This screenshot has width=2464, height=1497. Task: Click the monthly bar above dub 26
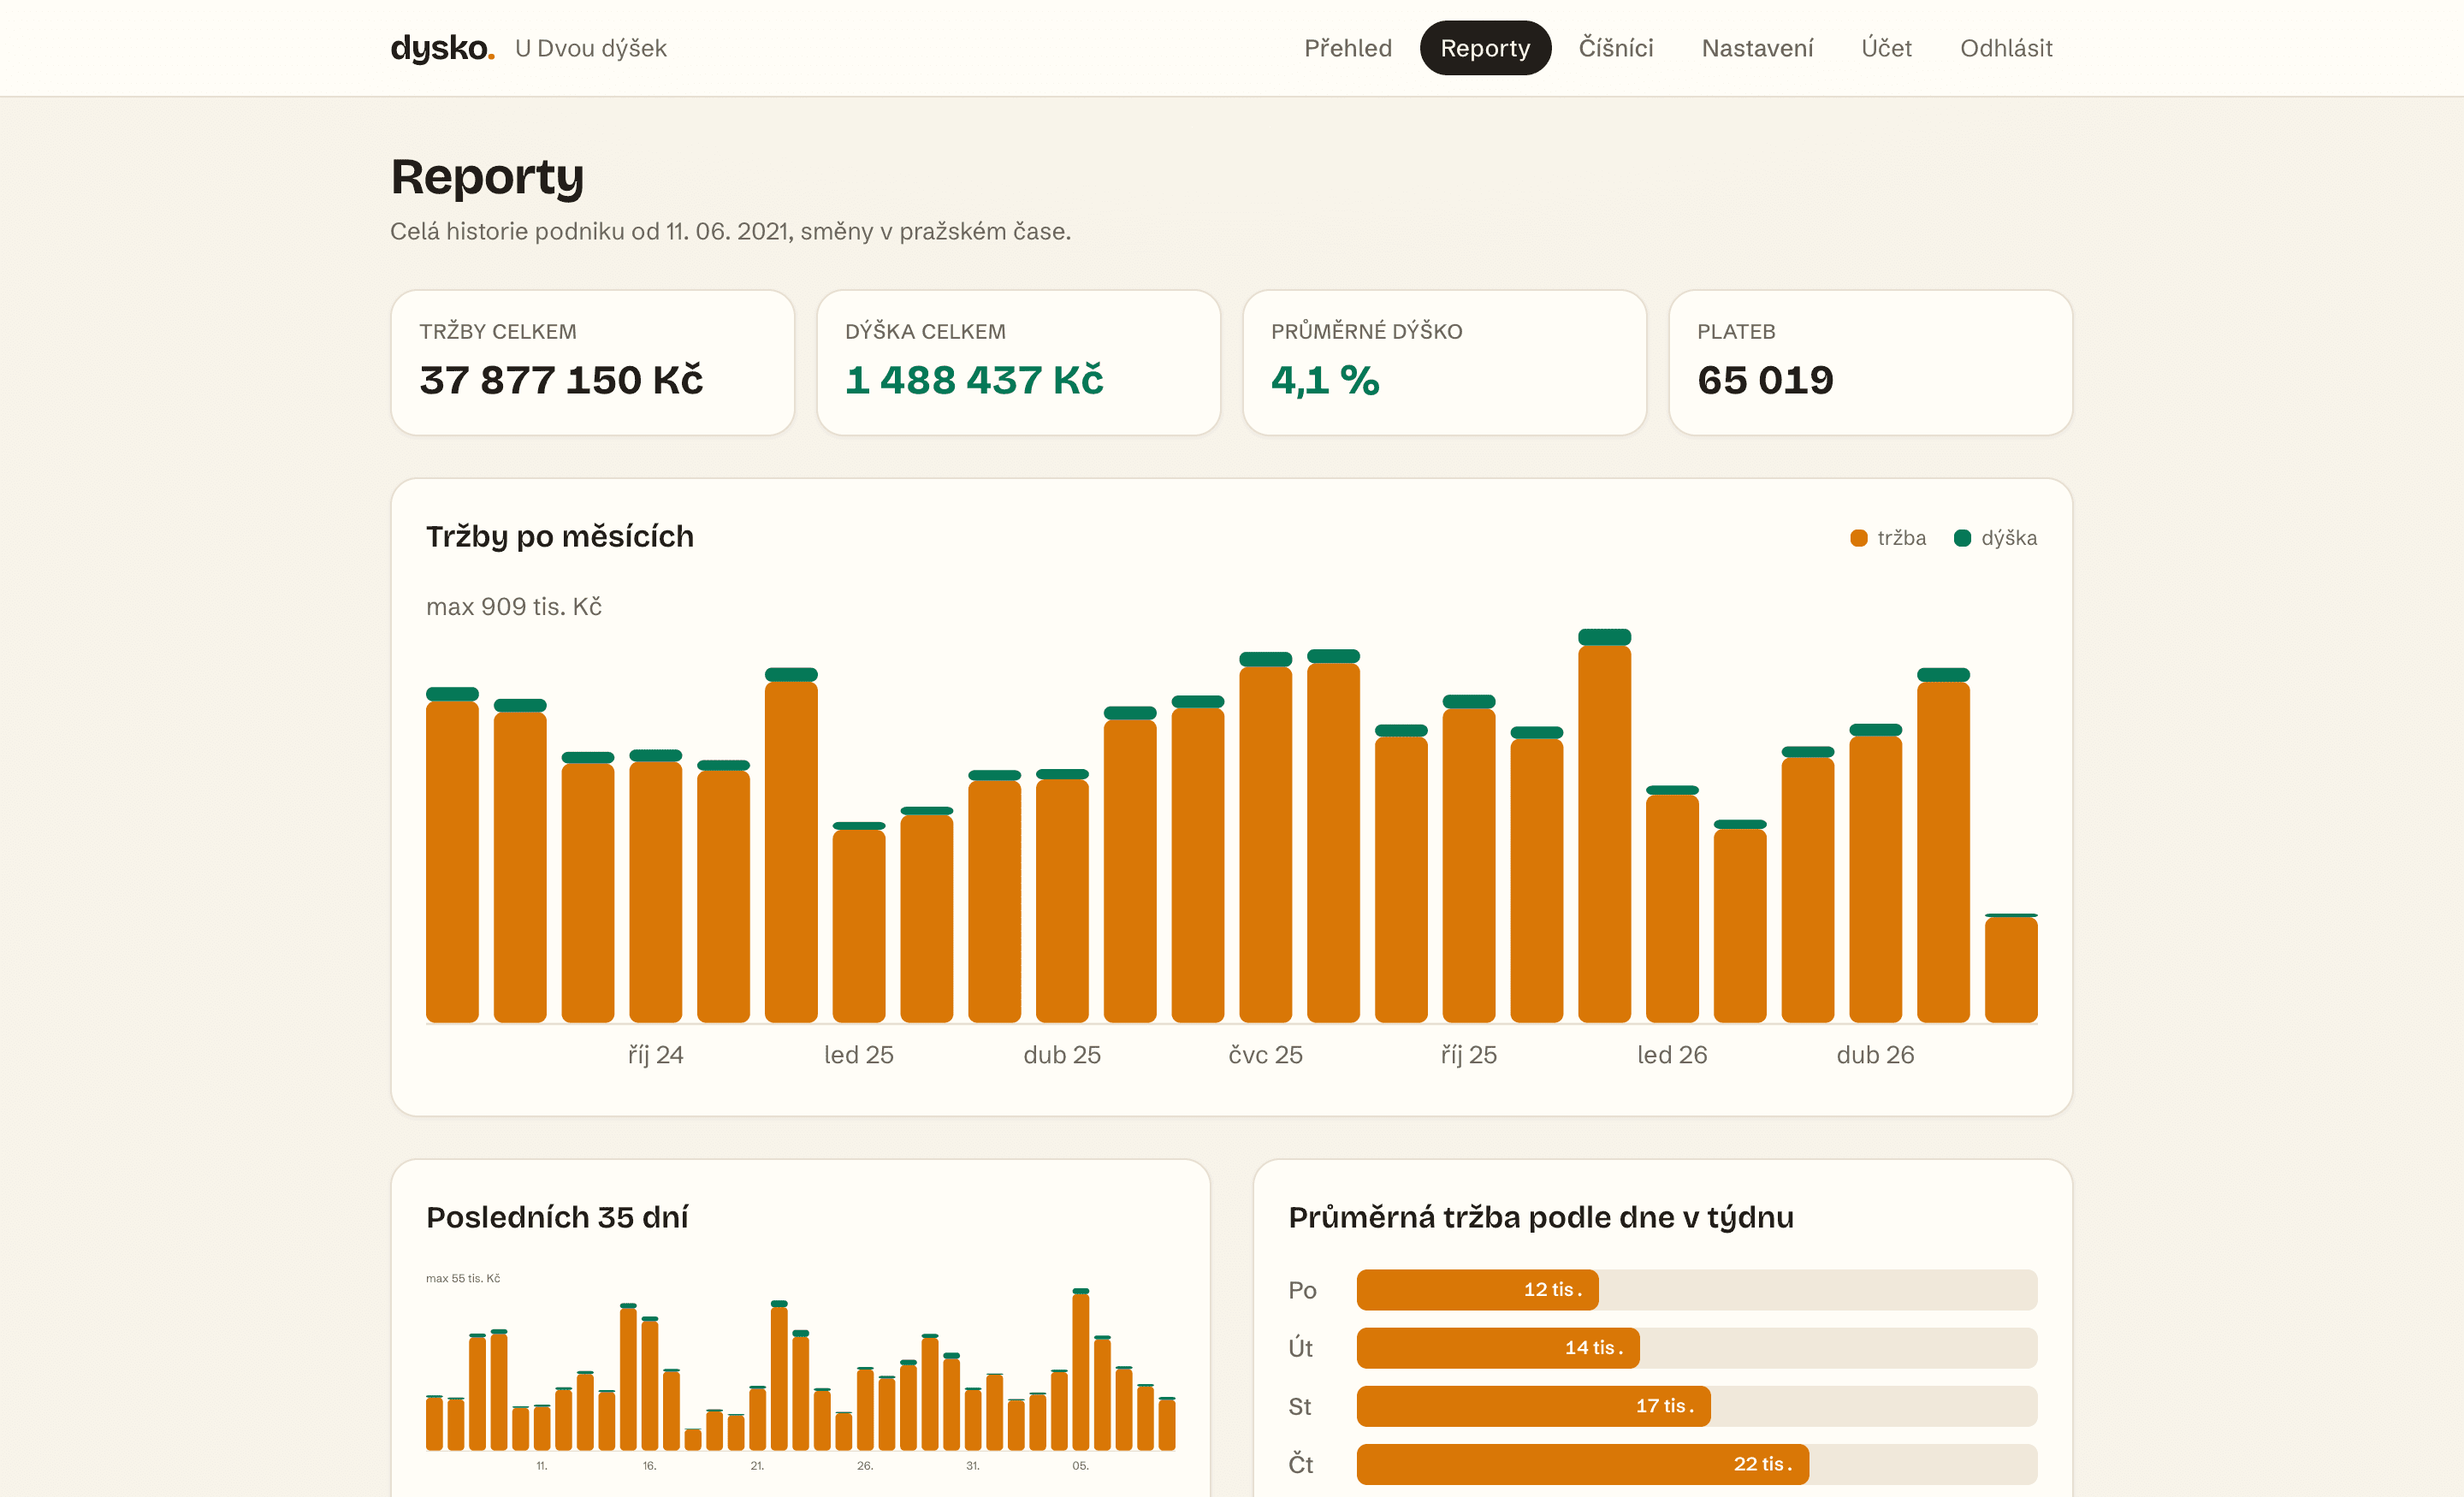coord(1875,873)
